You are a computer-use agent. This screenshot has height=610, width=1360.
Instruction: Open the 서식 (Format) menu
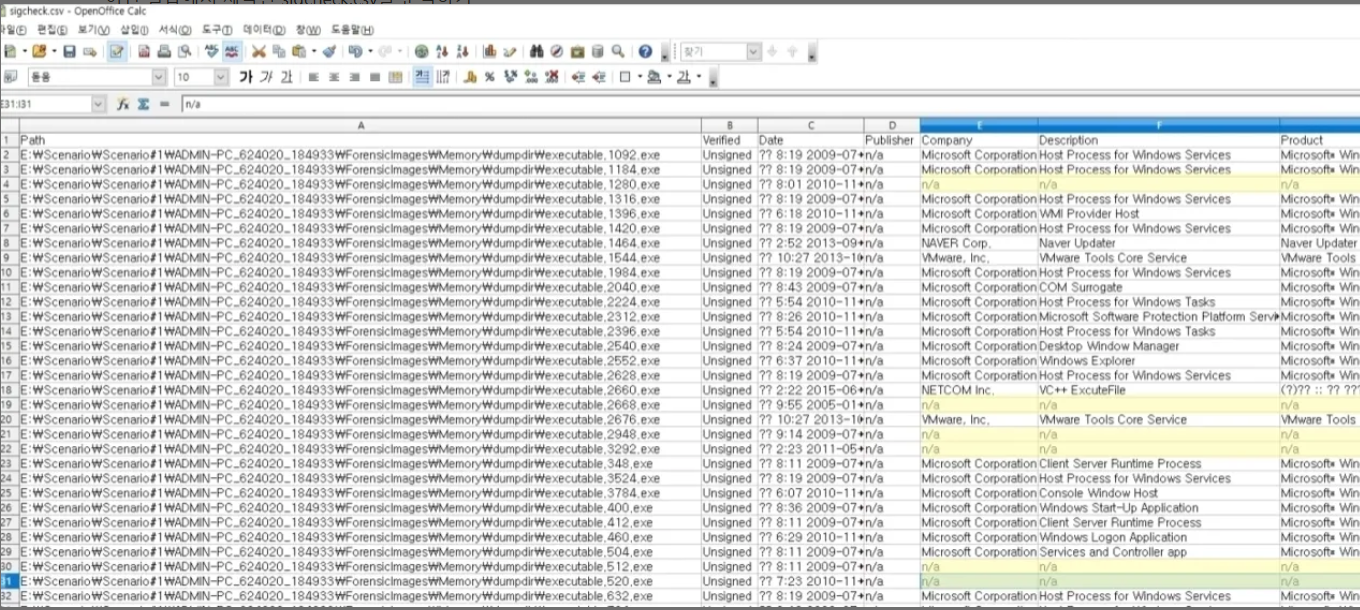click(175, 30)
